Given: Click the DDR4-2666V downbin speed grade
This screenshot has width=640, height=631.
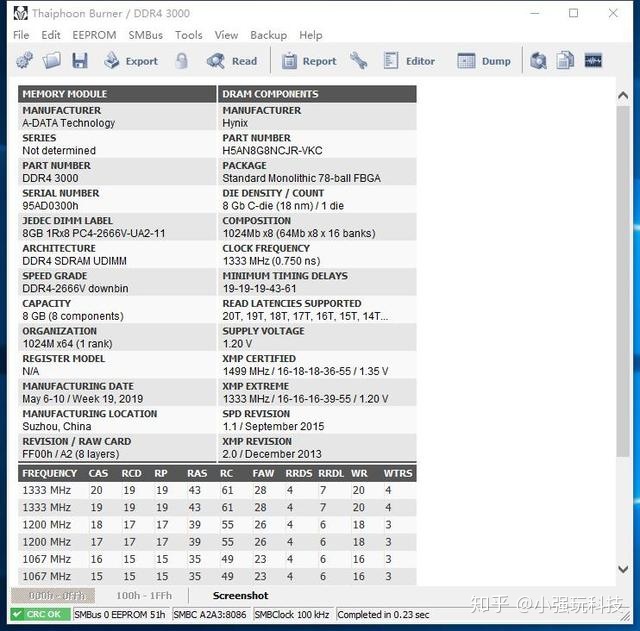Looking at the screenshot, I should pyautogui.click(x=75, y=289).
